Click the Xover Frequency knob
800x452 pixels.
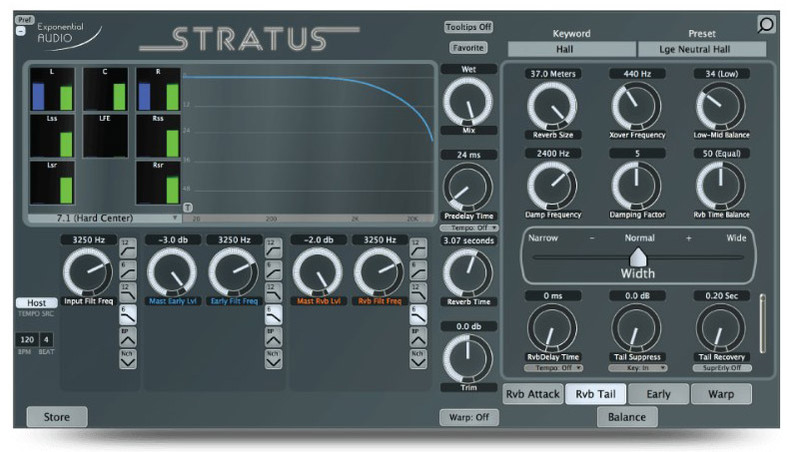636,106
